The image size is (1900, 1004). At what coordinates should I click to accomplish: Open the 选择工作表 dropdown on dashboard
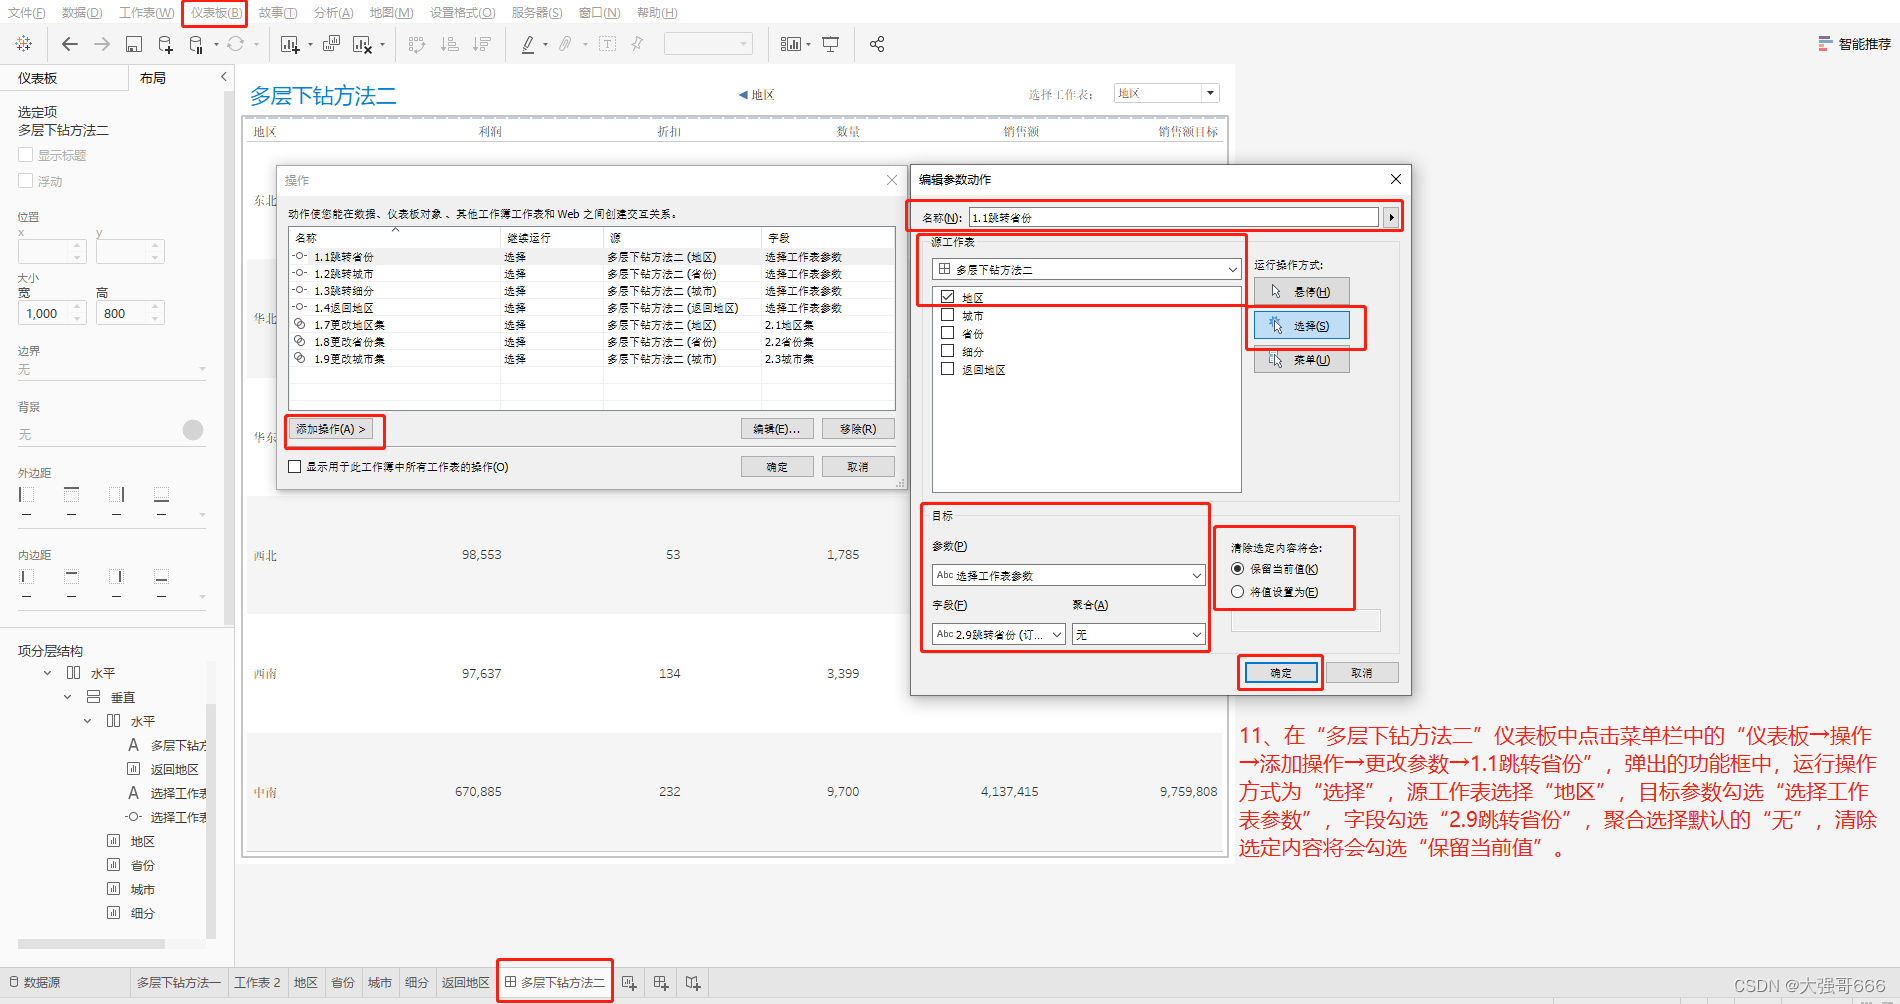(x=1167, y=93)
